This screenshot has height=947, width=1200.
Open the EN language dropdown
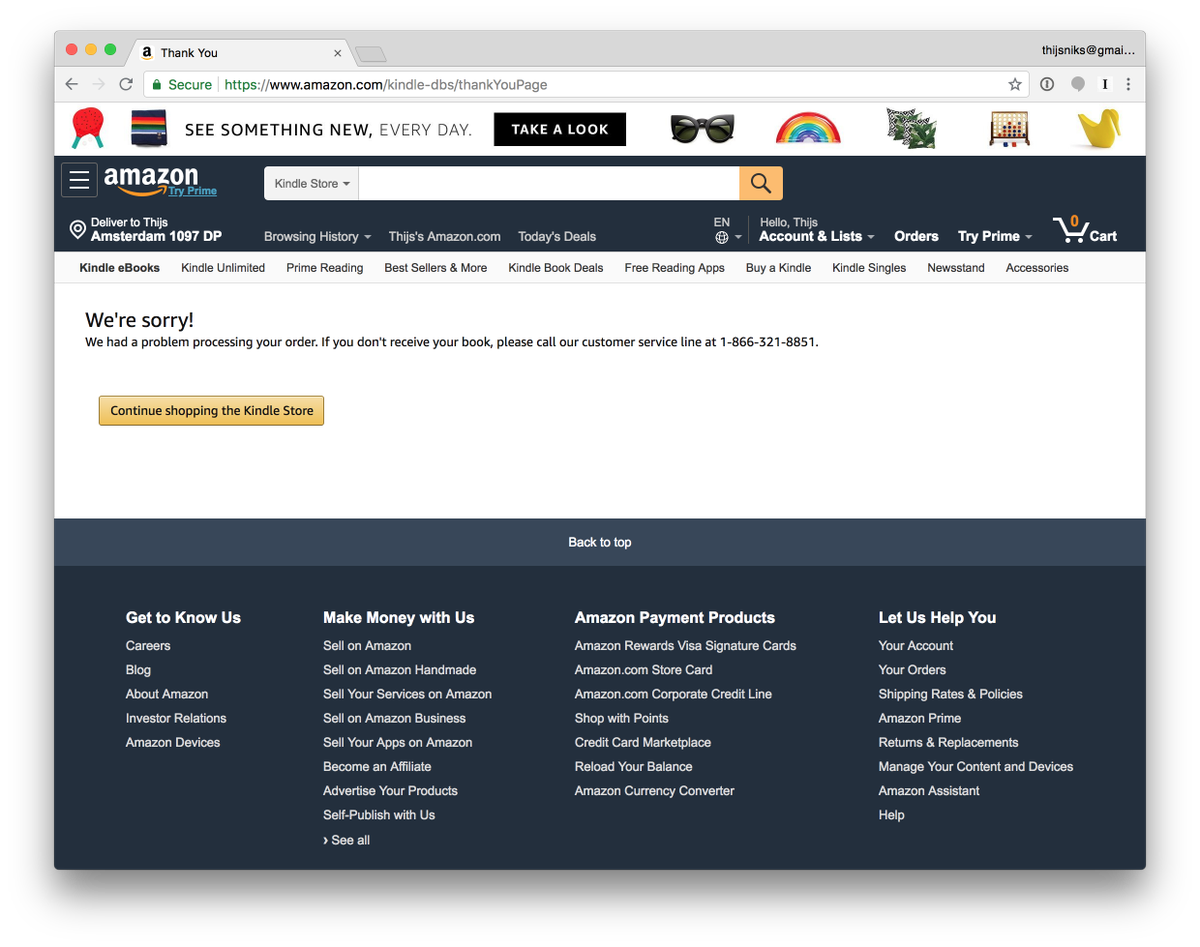(728, 230)
